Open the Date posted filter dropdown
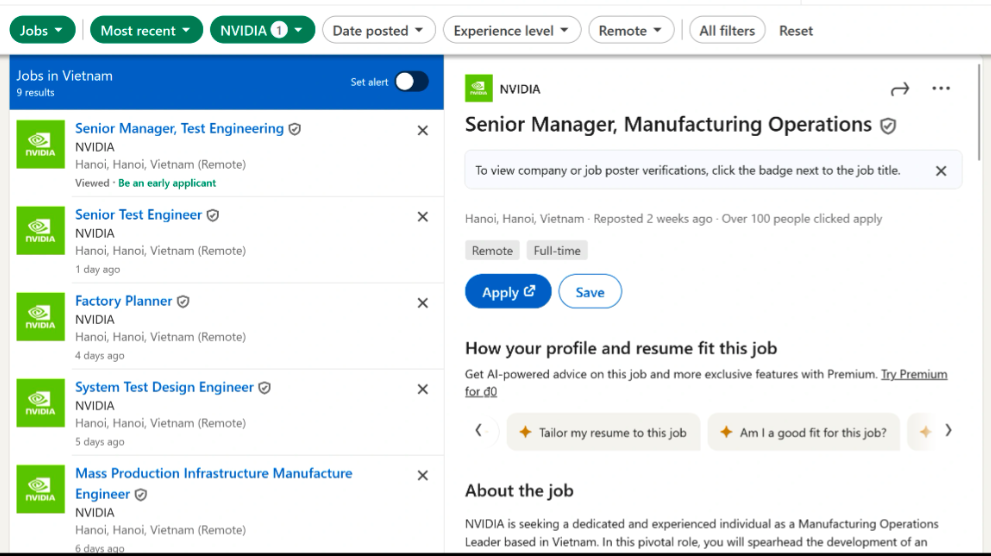The height and width of the screenshot is (556, 991). tap(379, 31)
